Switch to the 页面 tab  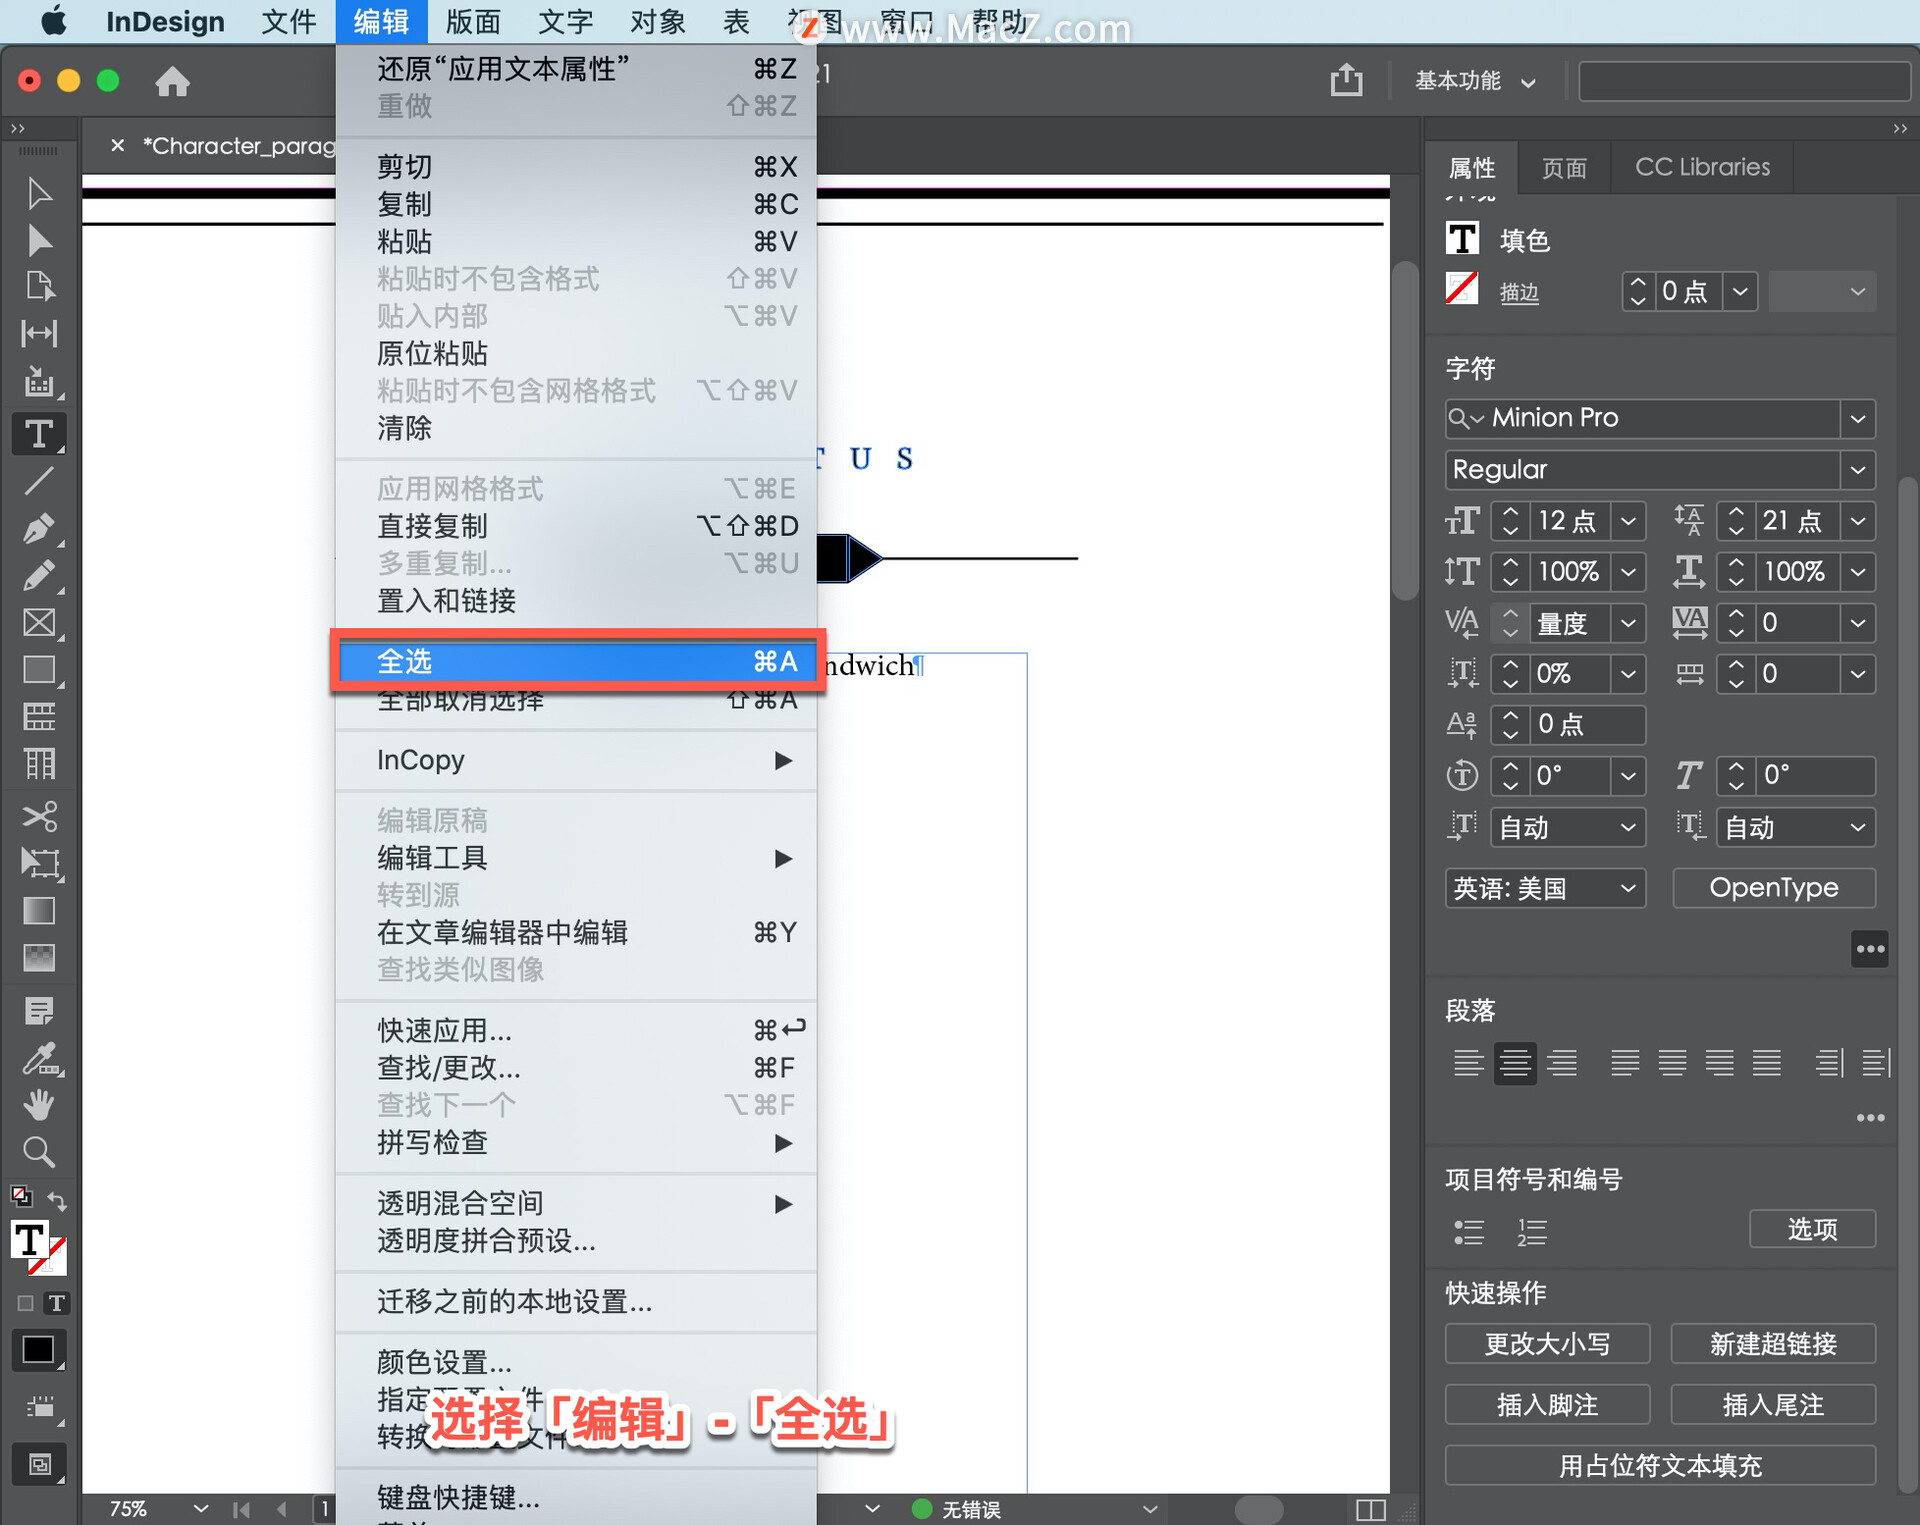pos(1564,167)
